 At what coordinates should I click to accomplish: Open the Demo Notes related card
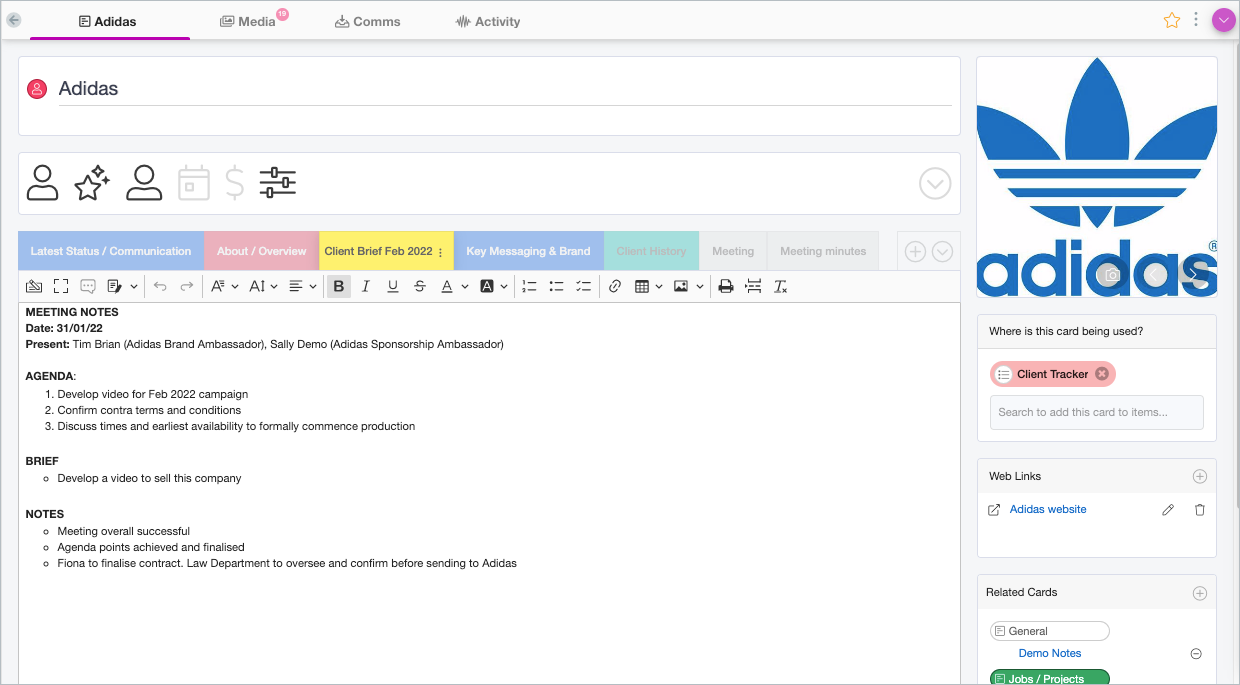click(1049, 654)
